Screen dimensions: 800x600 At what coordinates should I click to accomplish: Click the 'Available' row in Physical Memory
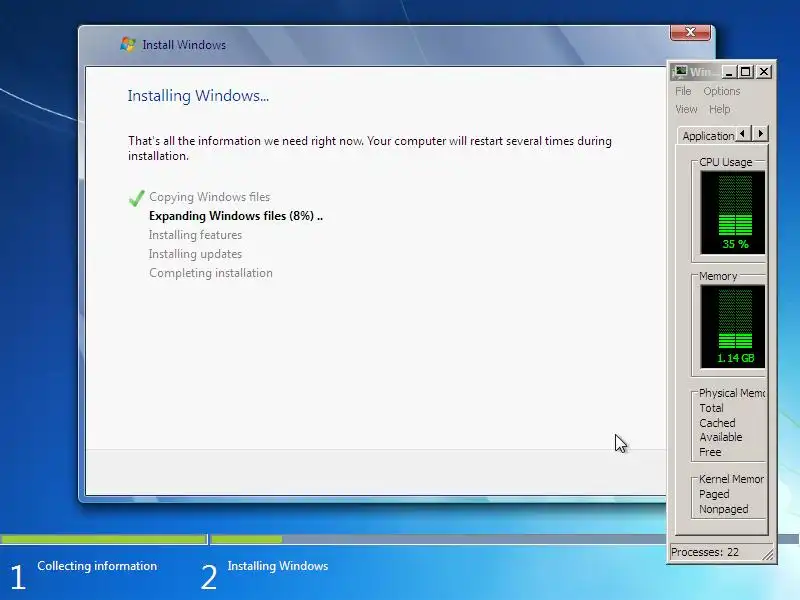721,437
